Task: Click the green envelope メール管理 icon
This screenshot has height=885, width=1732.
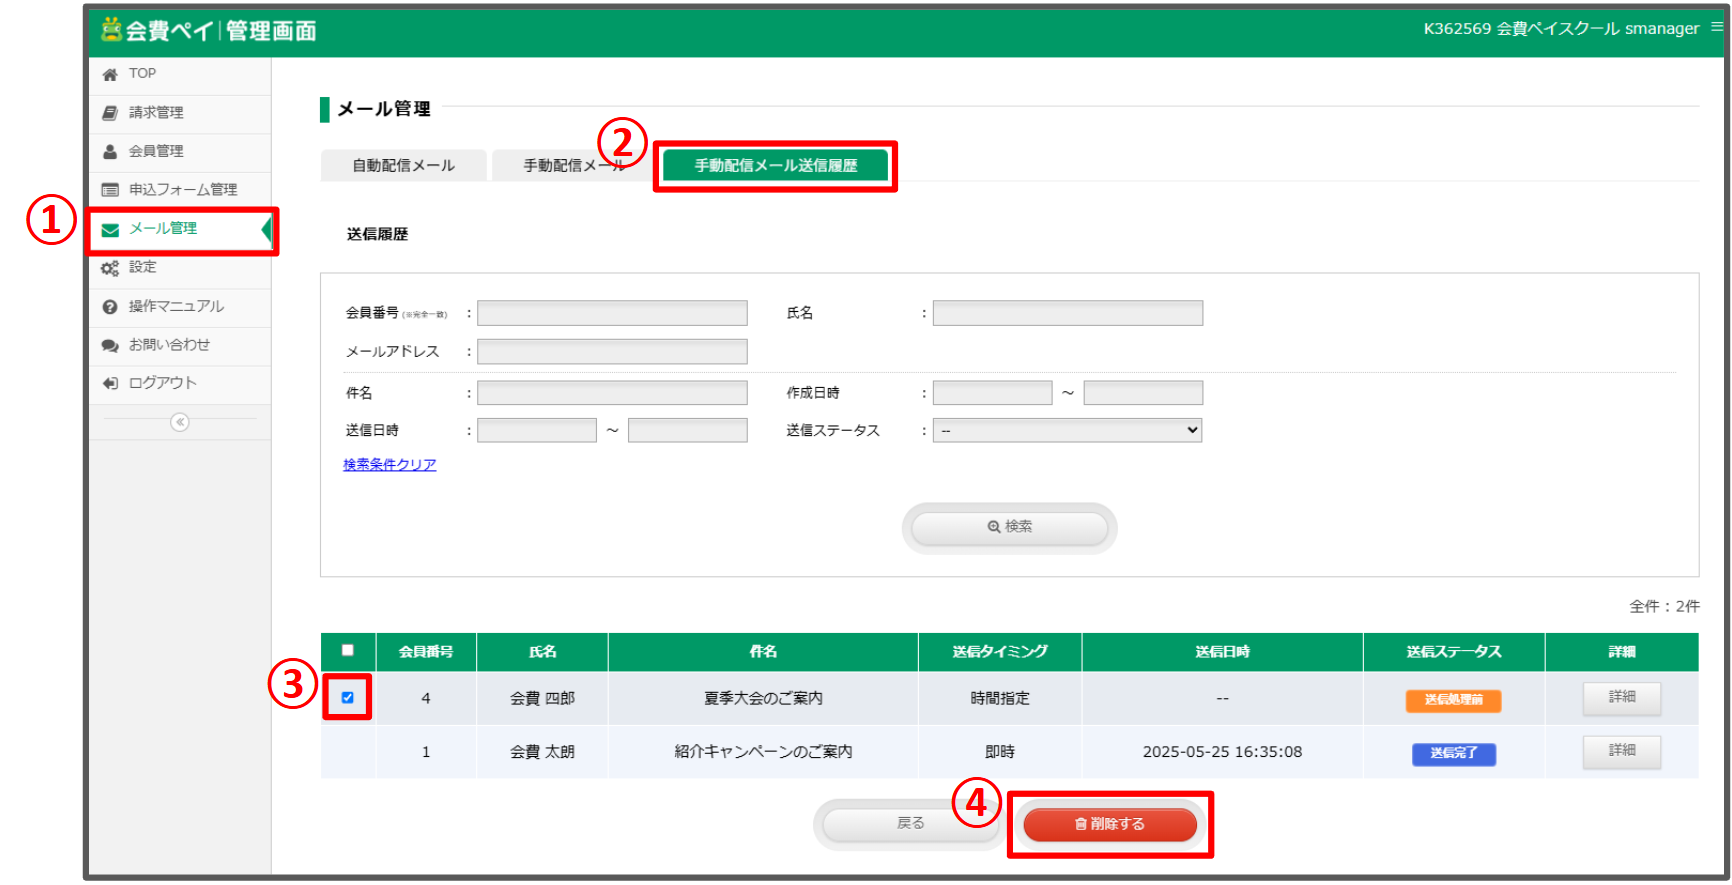Action: point(110,230)
